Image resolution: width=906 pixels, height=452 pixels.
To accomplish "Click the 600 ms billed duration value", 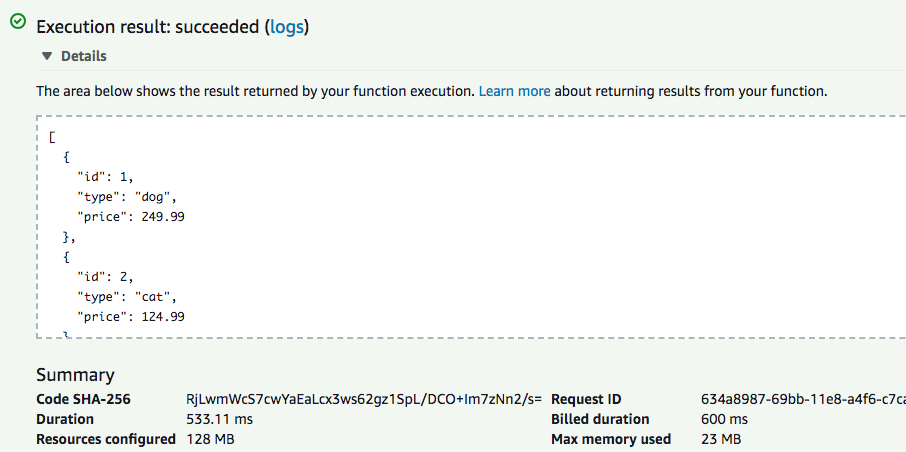I will (x=724, y=419).
